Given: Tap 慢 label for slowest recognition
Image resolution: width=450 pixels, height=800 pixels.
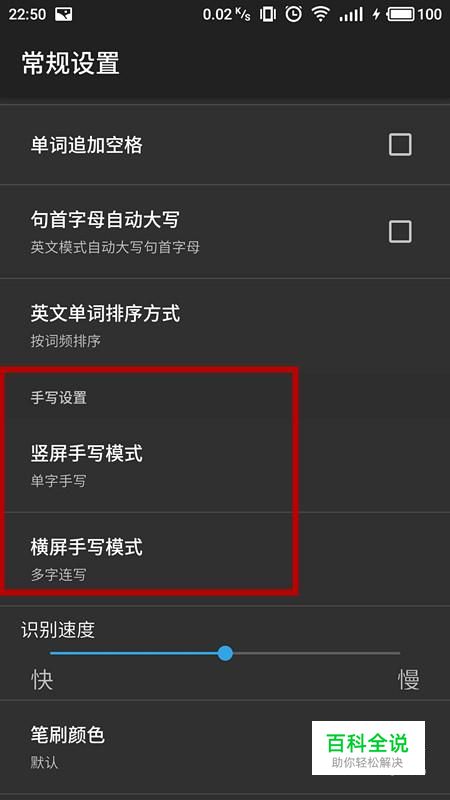Looking at the screenshot, I should 409,680.
